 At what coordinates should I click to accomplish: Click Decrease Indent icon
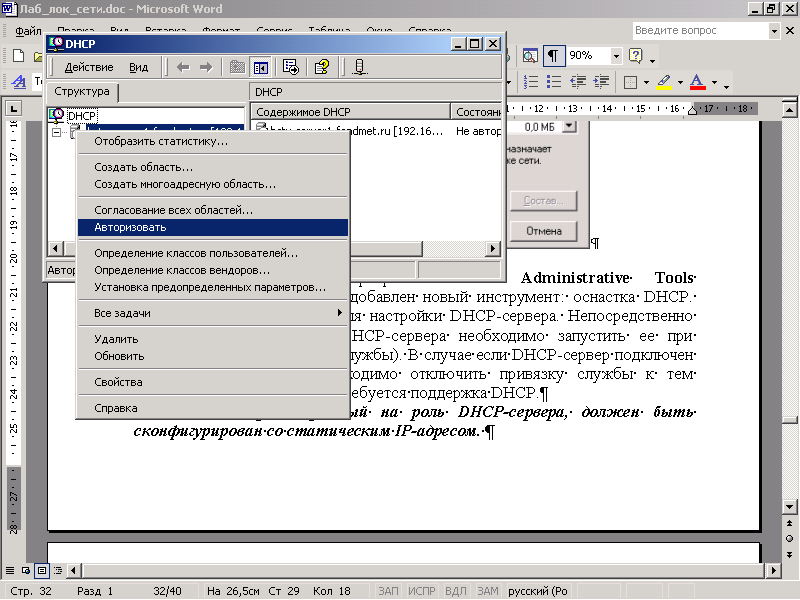pos(578,82)
